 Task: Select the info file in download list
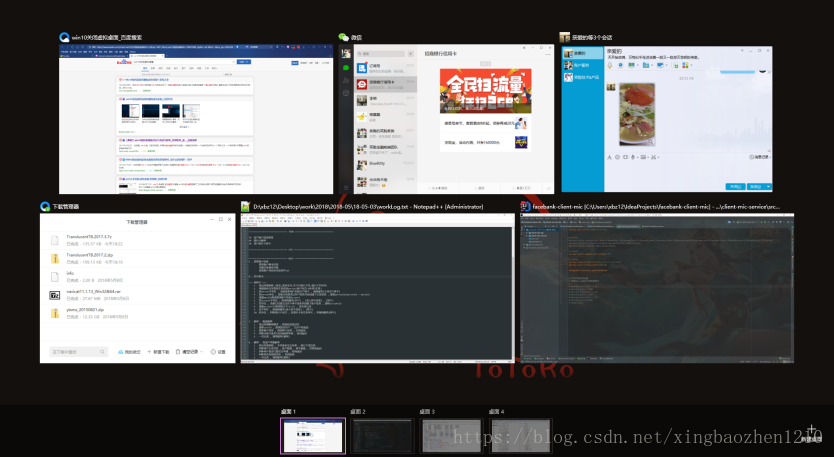click(138, 277)
